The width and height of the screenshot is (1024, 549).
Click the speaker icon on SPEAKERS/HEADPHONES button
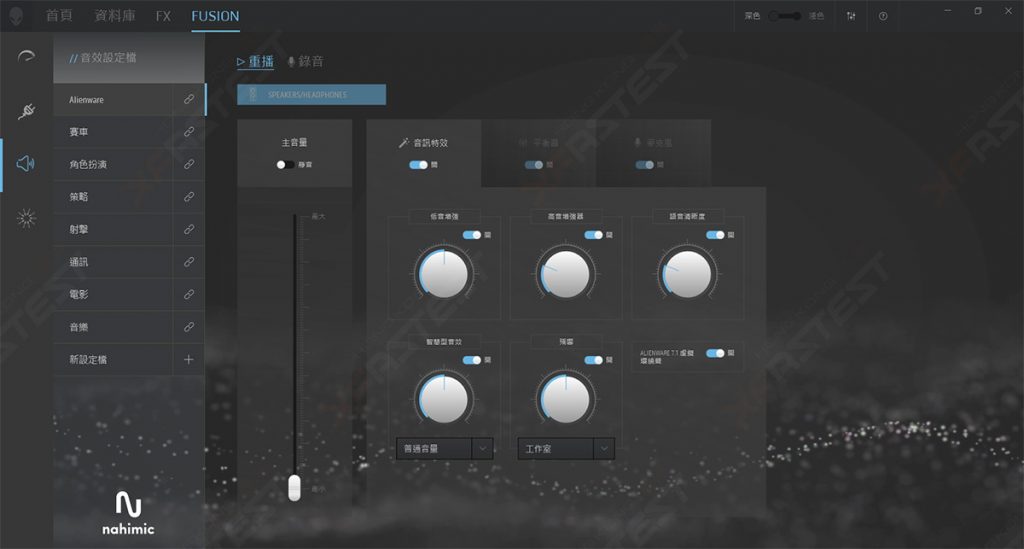coord(253,95)
